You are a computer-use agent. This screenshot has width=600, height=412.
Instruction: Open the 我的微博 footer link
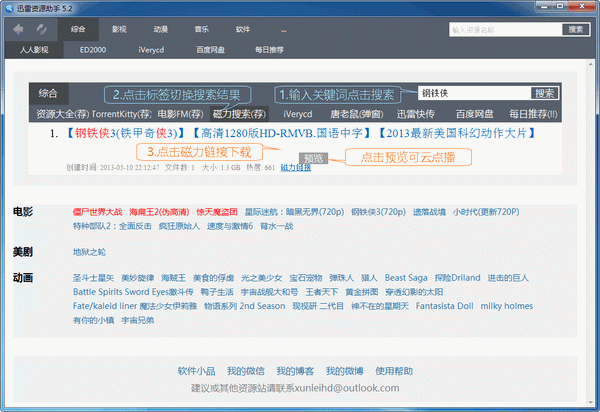point(344,371)
